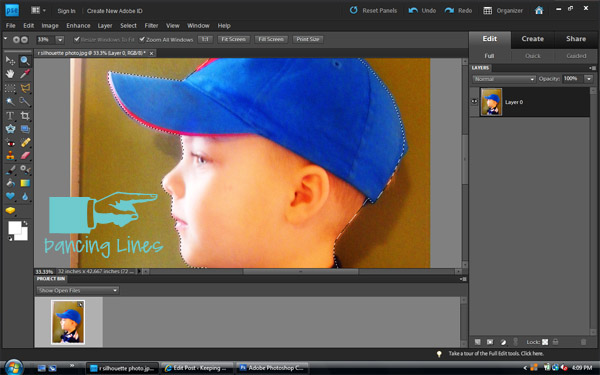
Task: Select the Magnetic Lasso tool
Action: click(x=25, y=88)
